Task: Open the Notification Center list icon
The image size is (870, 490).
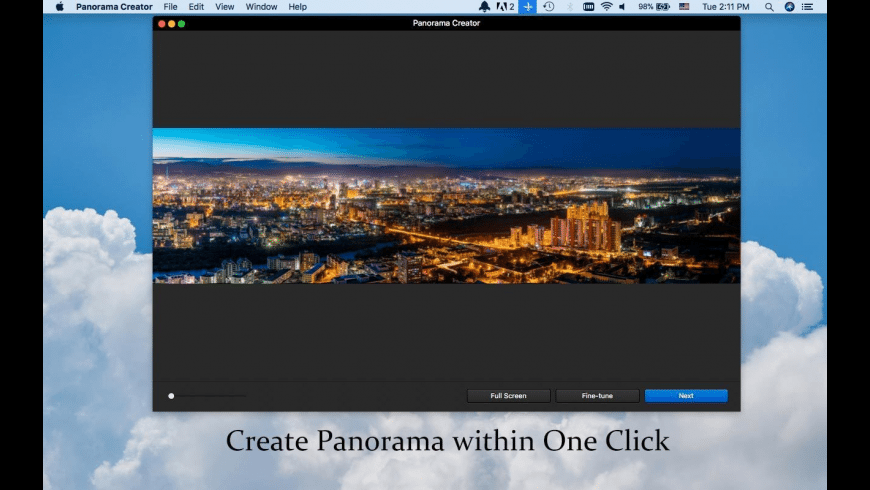Action: click(x=808, y=7)
